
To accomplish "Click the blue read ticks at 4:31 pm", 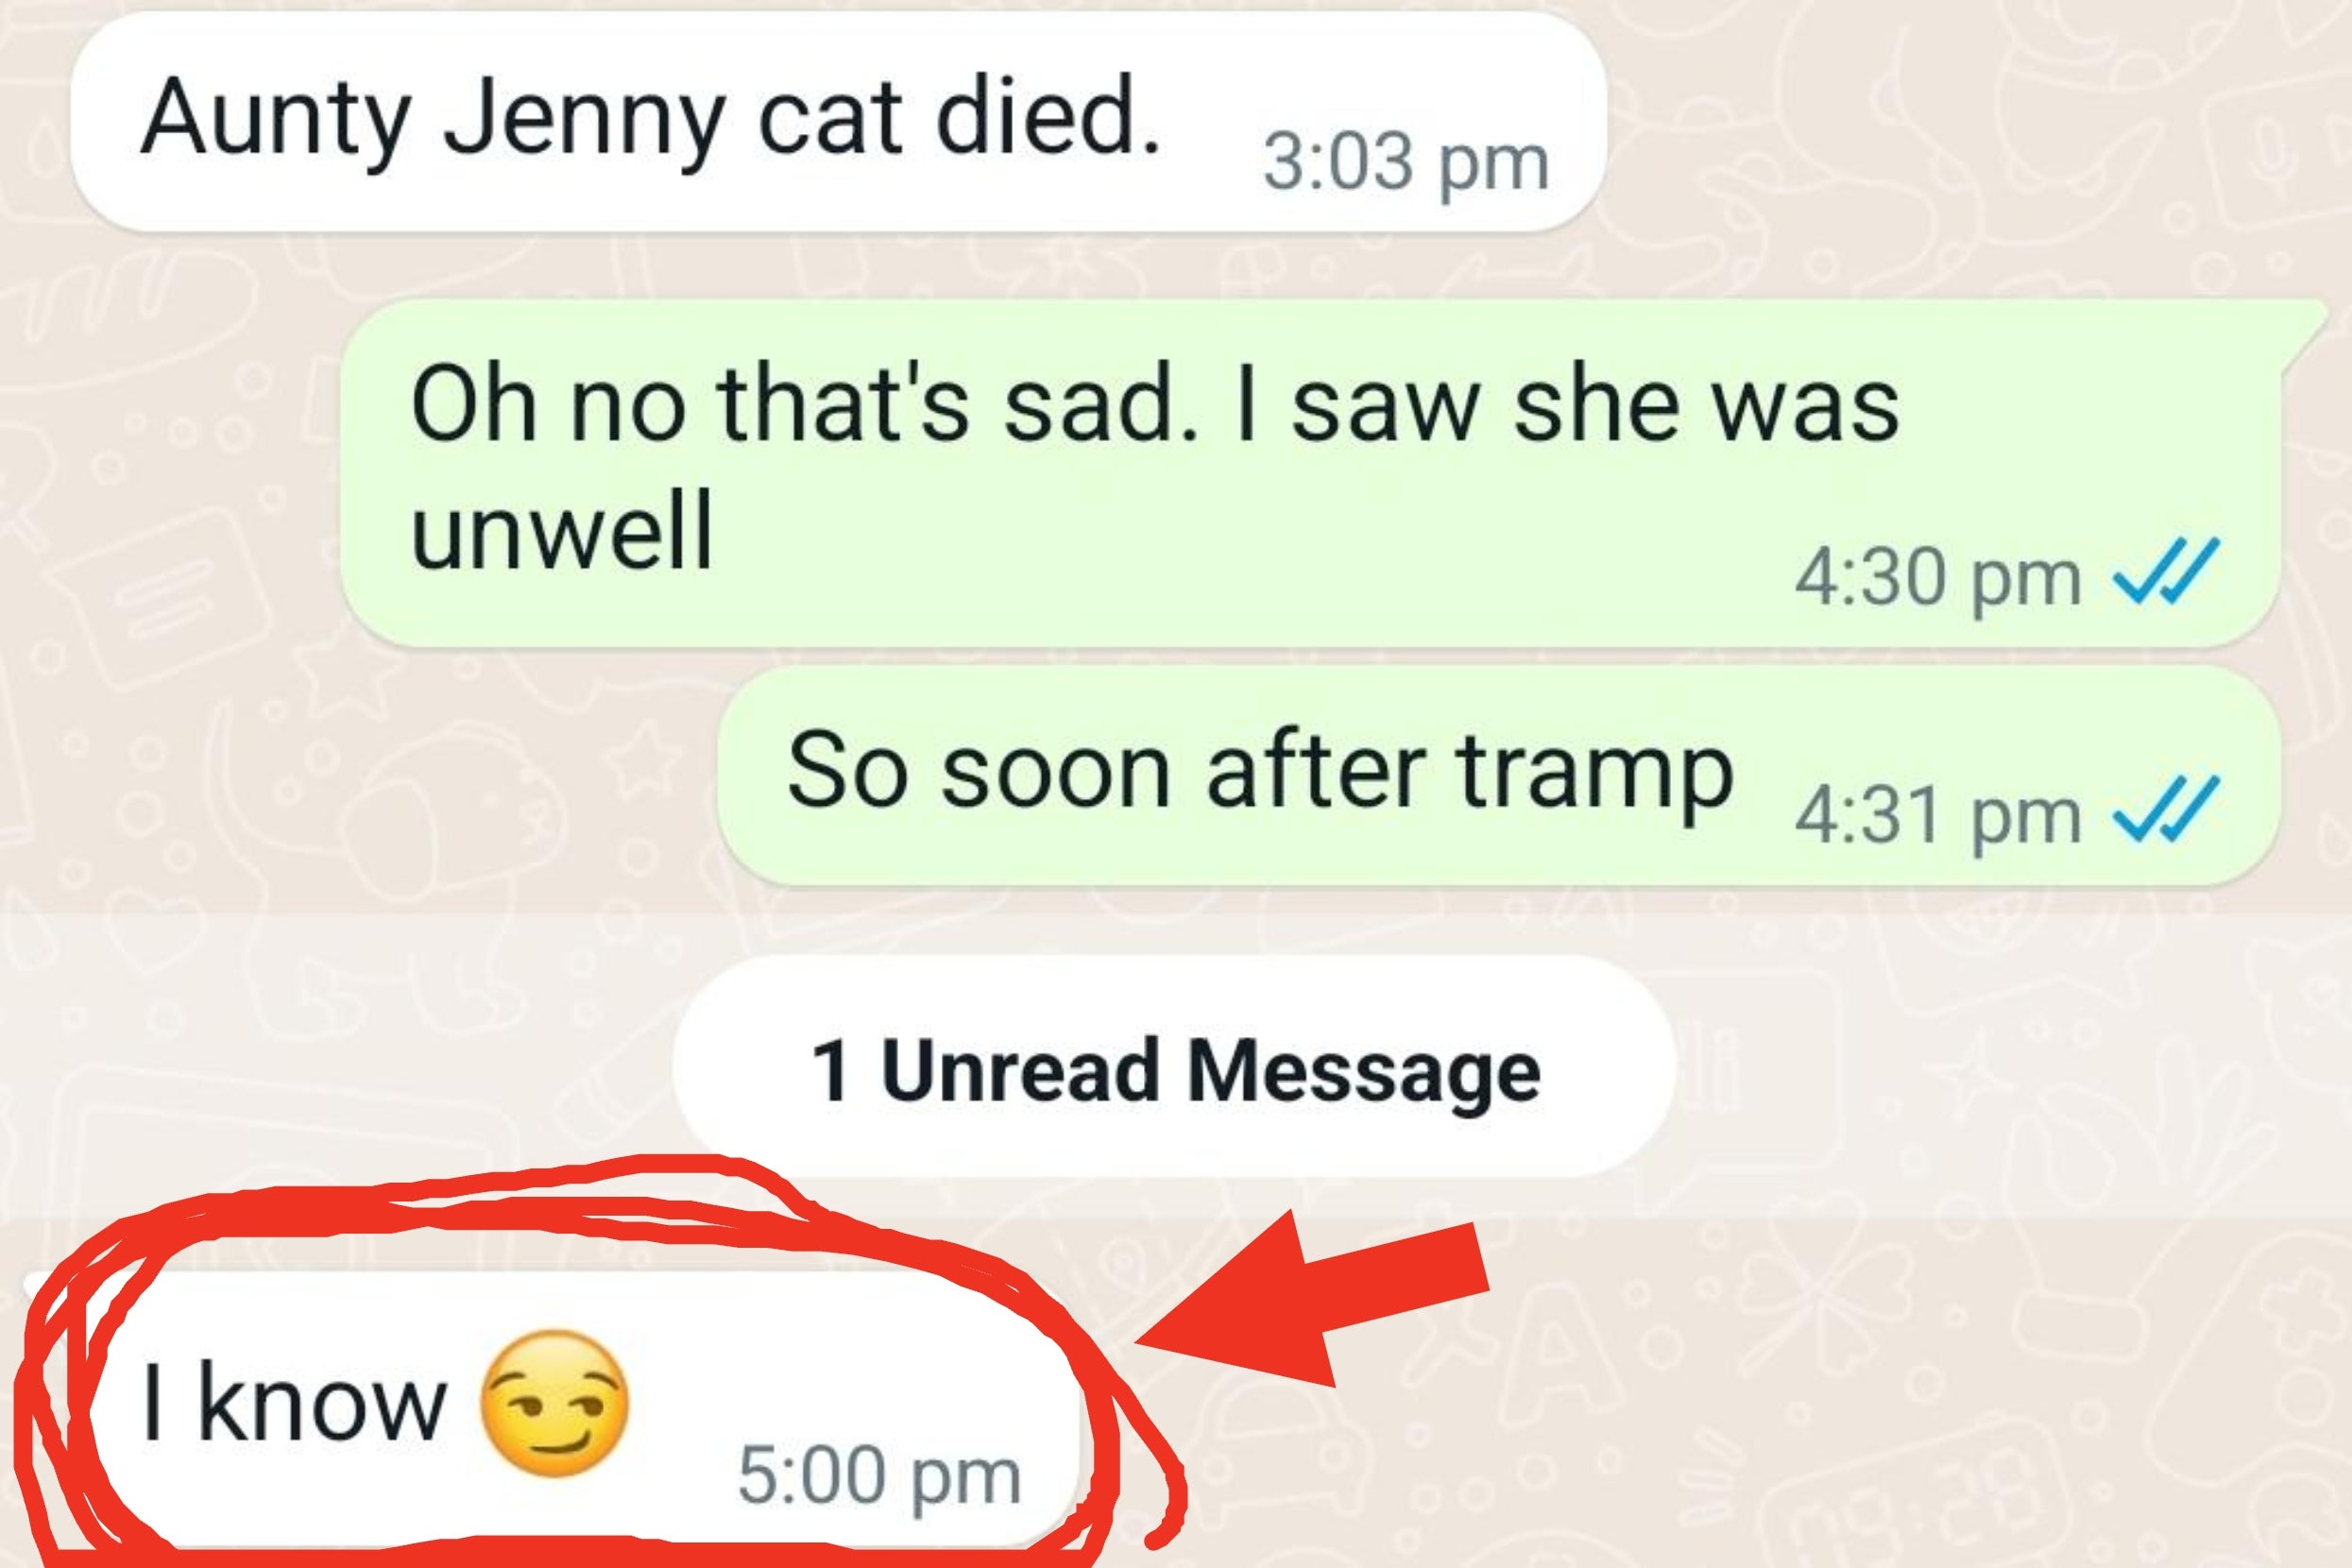I will (2165, 809).
